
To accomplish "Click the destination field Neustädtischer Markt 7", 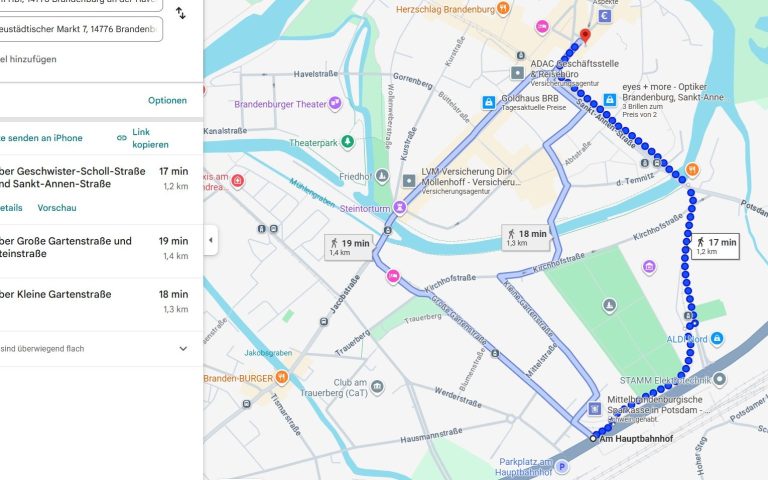I will point(80,29).
